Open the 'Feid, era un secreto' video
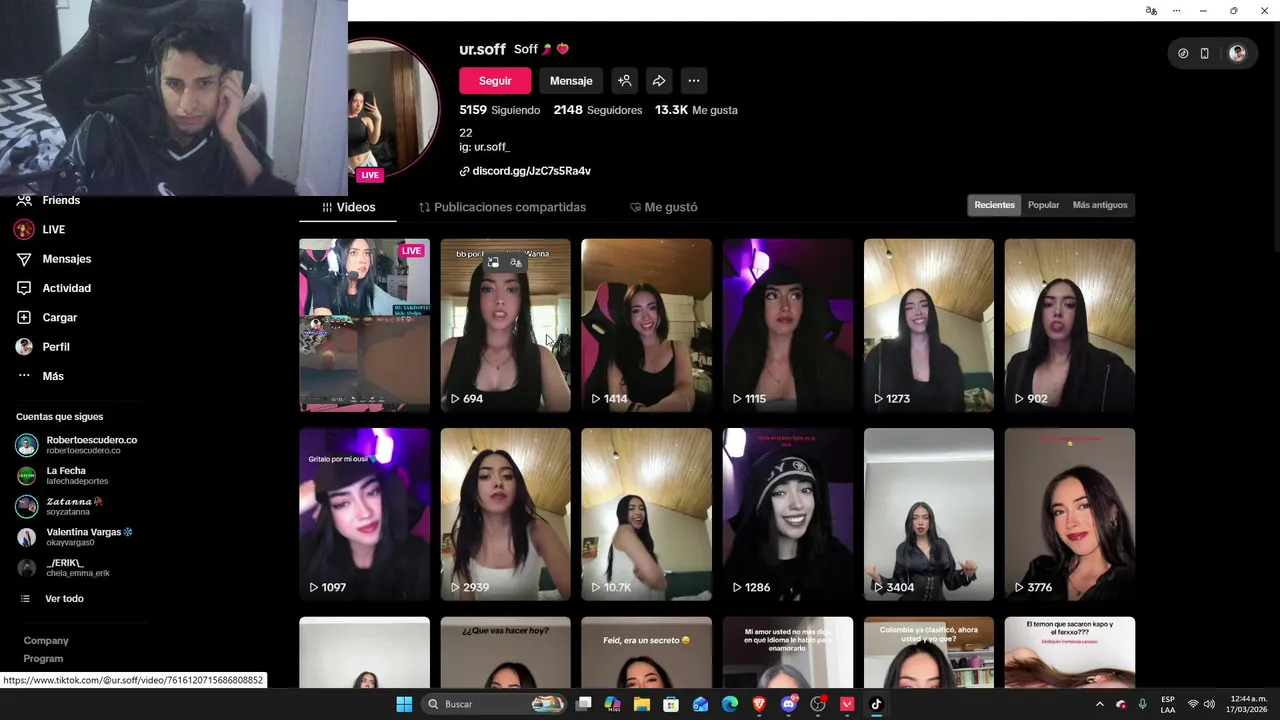This screenshot has height=720, width=1280. click(647, 653)
